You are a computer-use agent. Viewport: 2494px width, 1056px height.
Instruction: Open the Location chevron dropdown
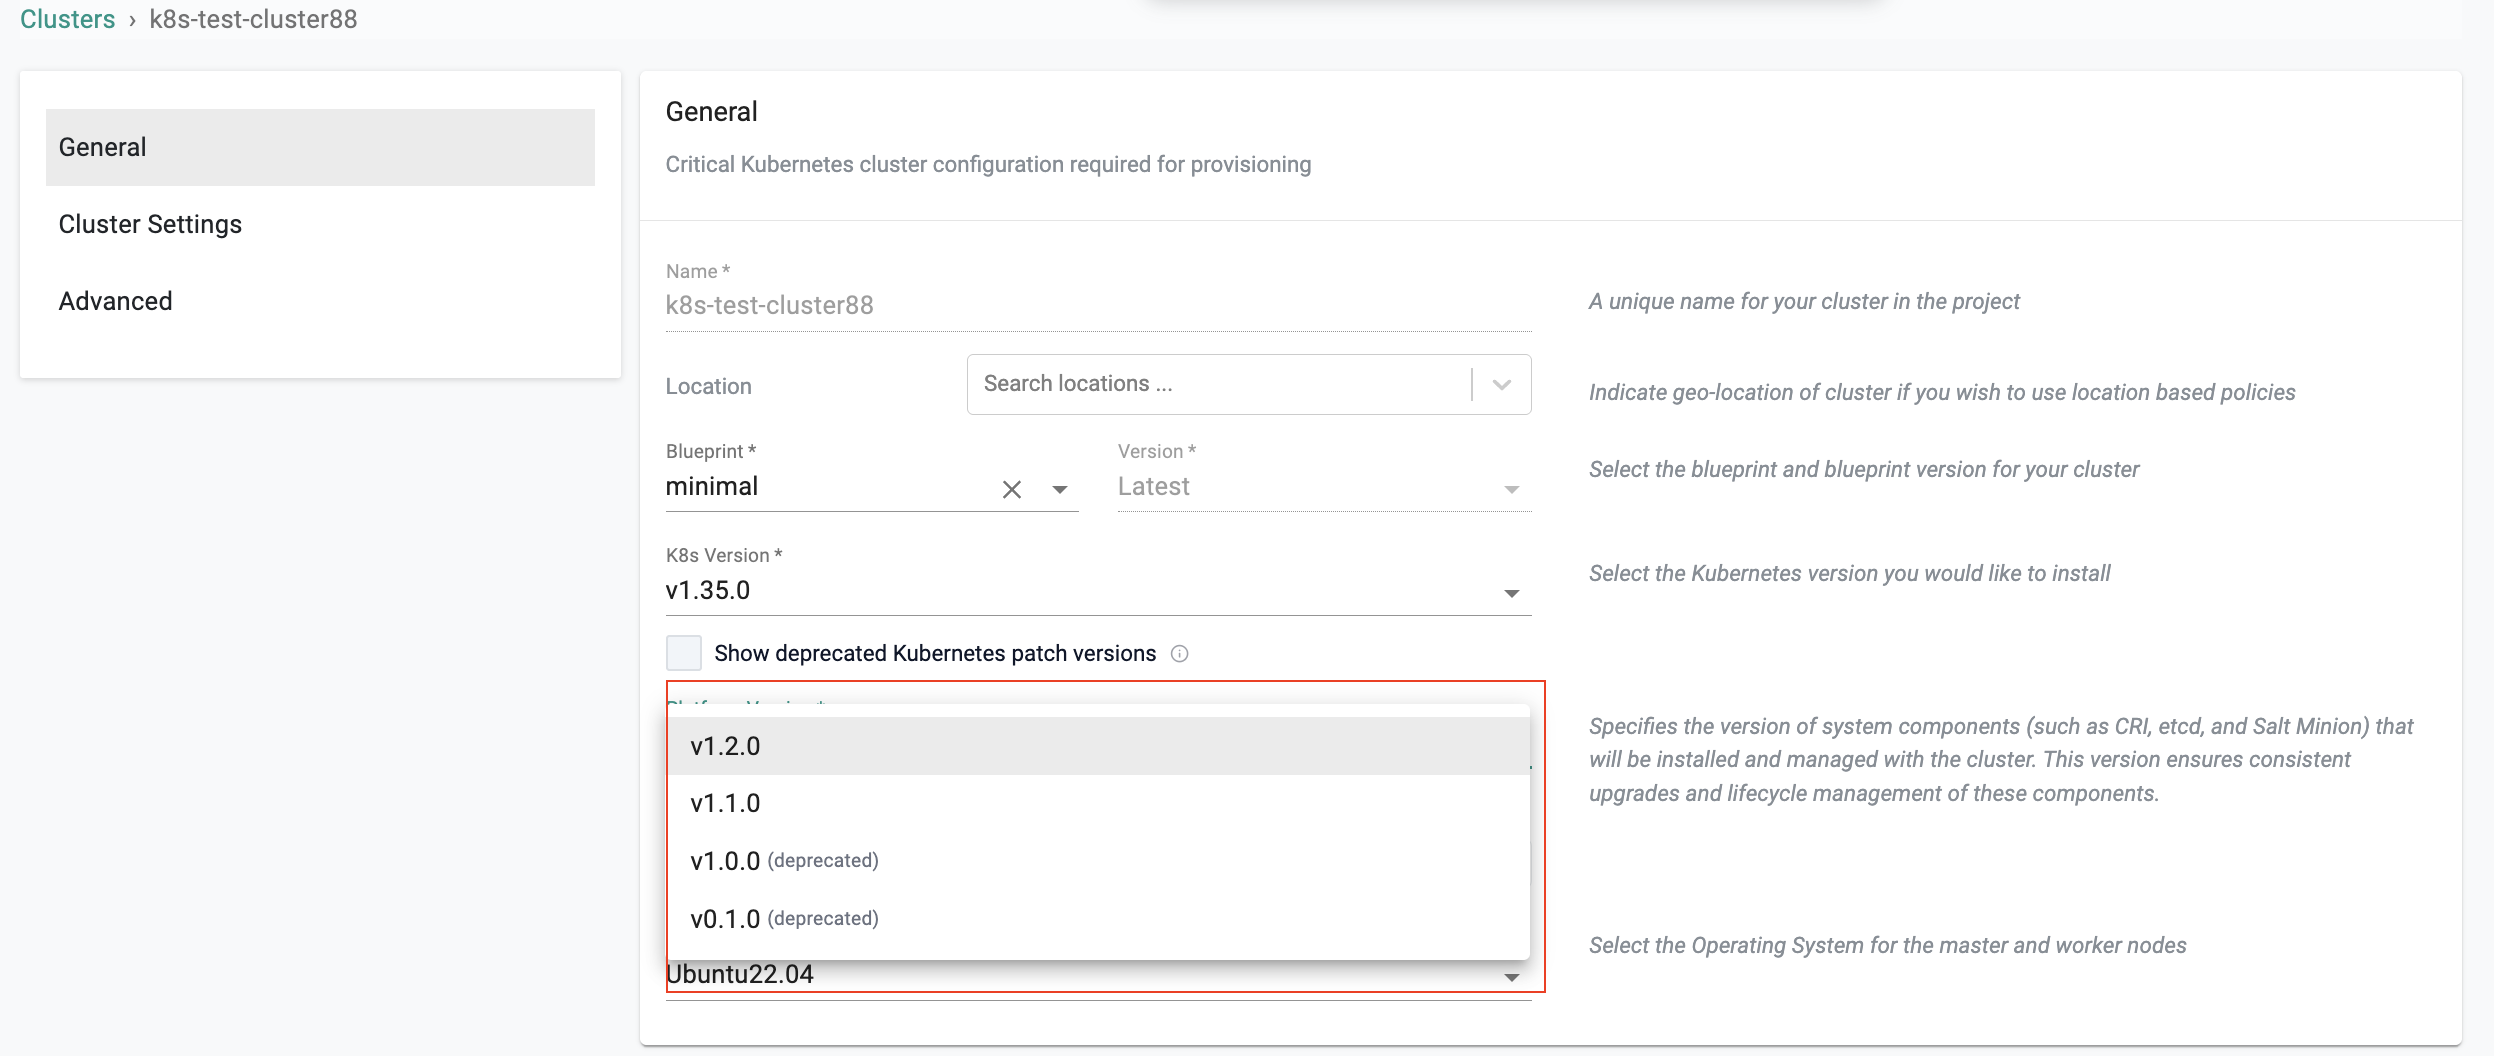click(1501, 385)
